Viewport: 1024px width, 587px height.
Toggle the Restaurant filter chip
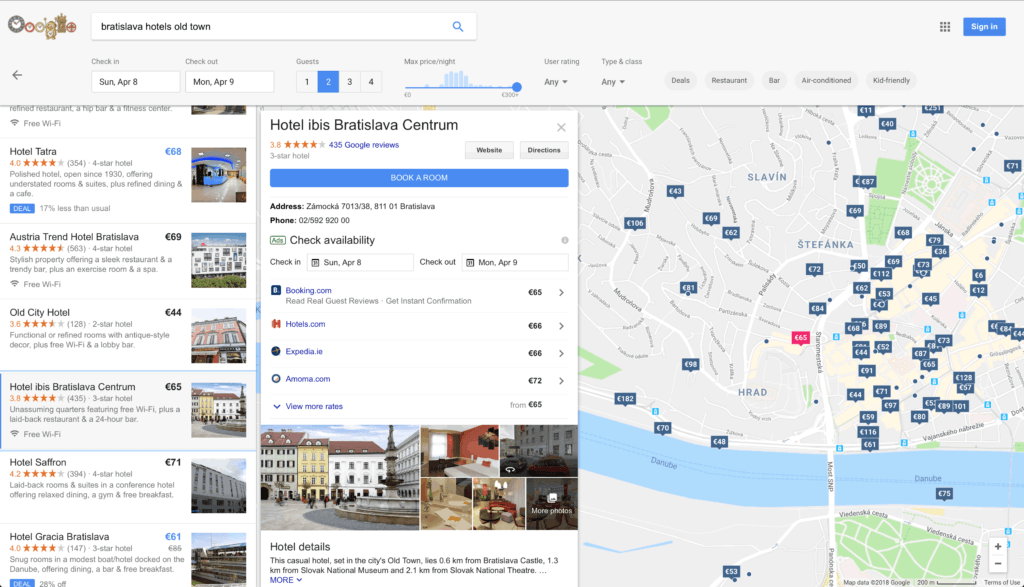tap(729, 80)
